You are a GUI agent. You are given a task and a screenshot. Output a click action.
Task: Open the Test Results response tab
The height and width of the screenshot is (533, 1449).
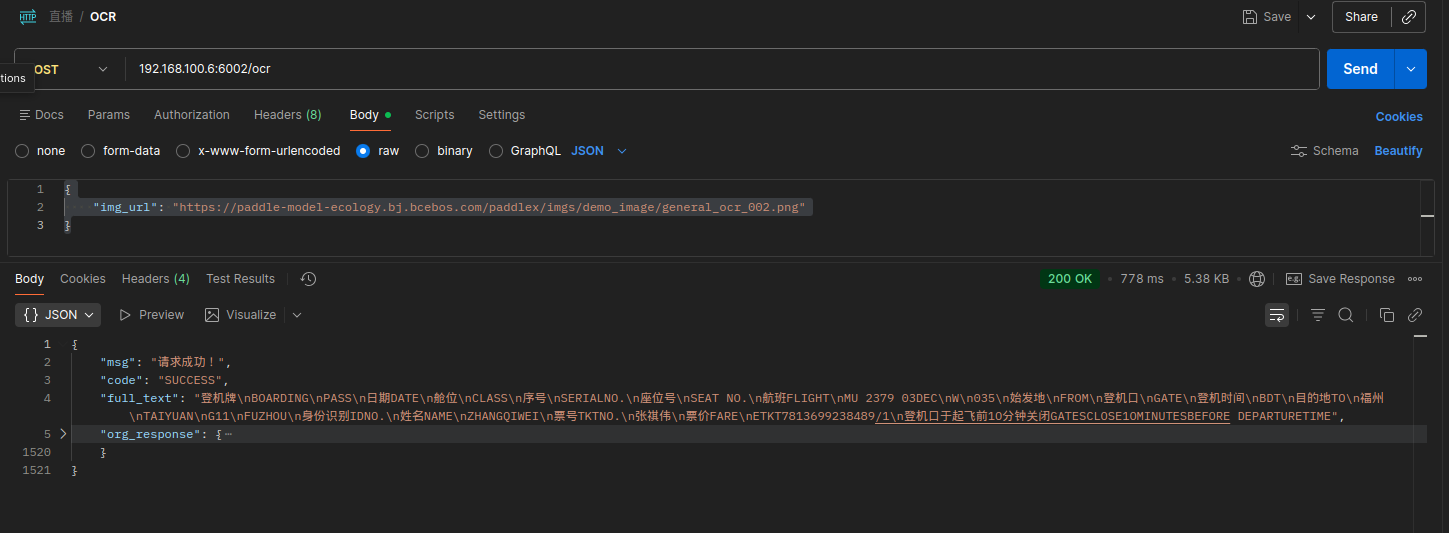point(240,279)
